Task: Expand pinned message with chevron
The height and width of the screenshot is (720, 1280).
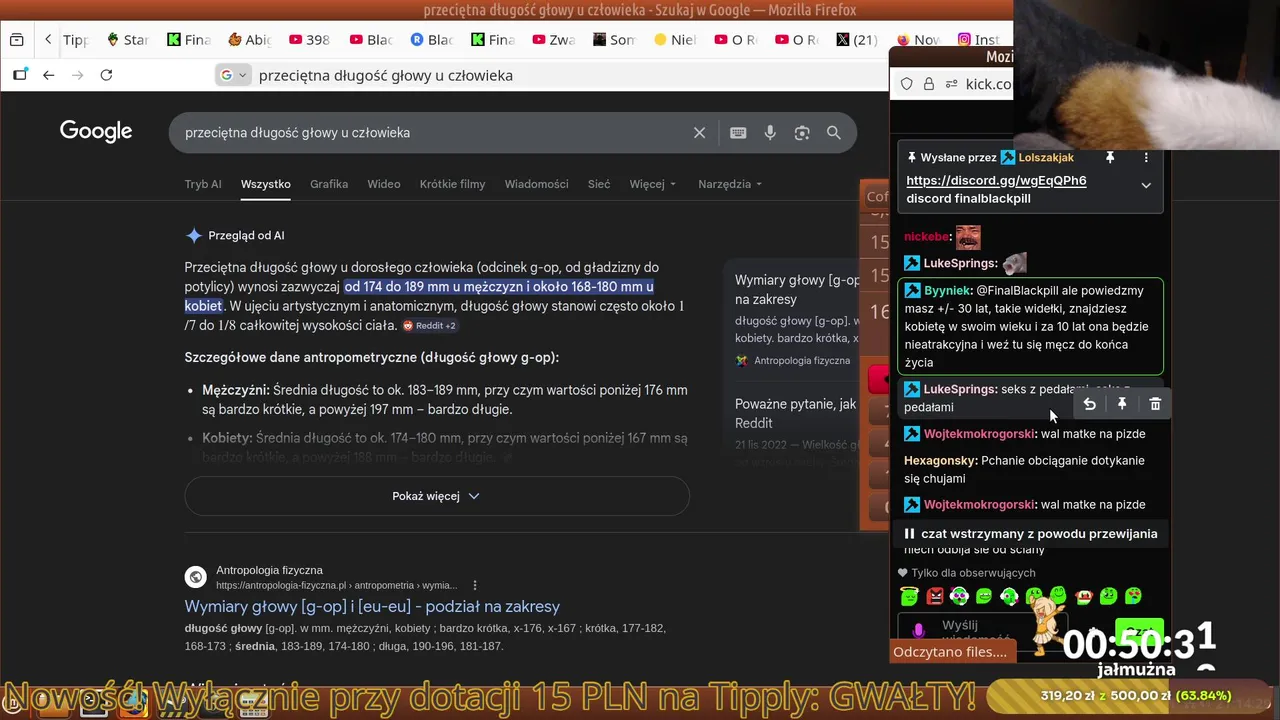Action: [1146, 185]
